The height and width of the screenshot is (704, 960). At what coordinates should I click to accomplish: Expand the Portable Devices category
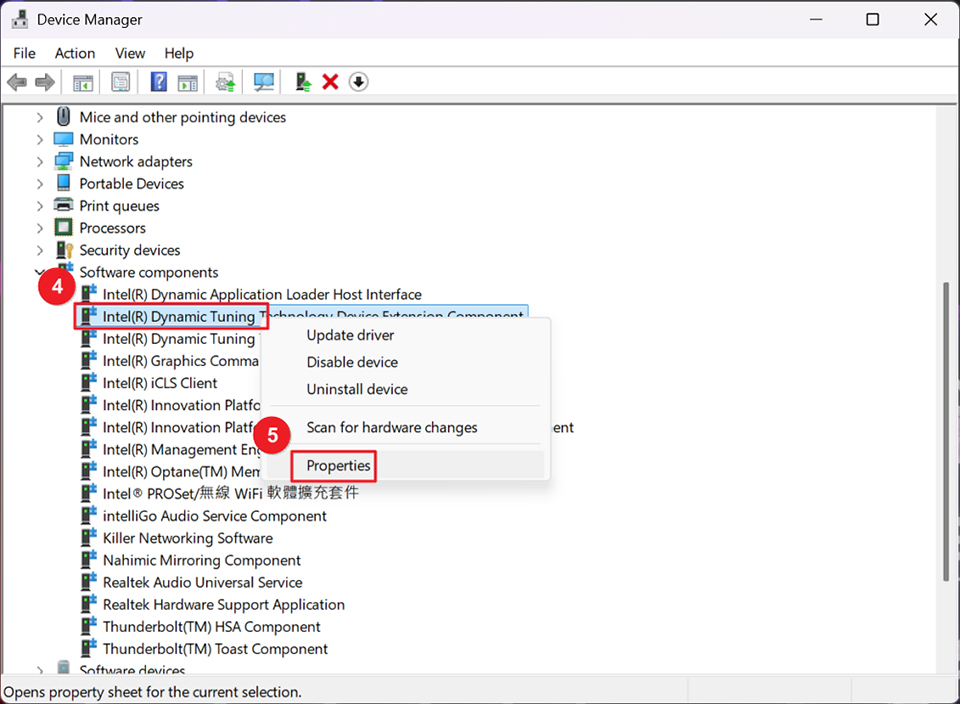click(x=40, y=184)
